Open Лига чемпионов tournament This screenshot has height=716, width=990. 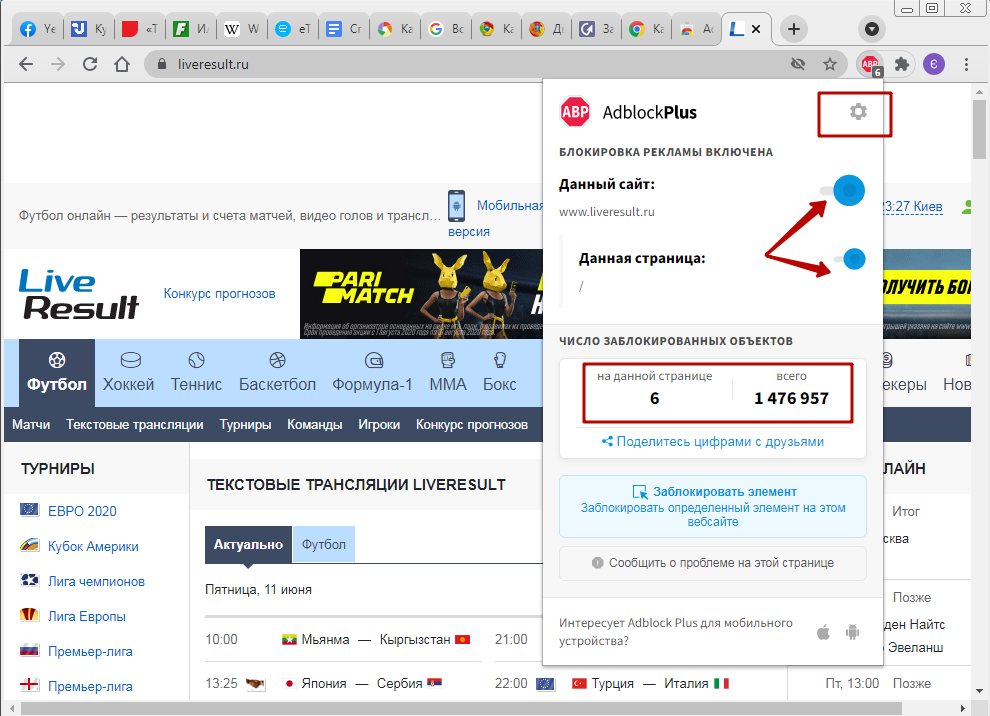pos(96,581)
